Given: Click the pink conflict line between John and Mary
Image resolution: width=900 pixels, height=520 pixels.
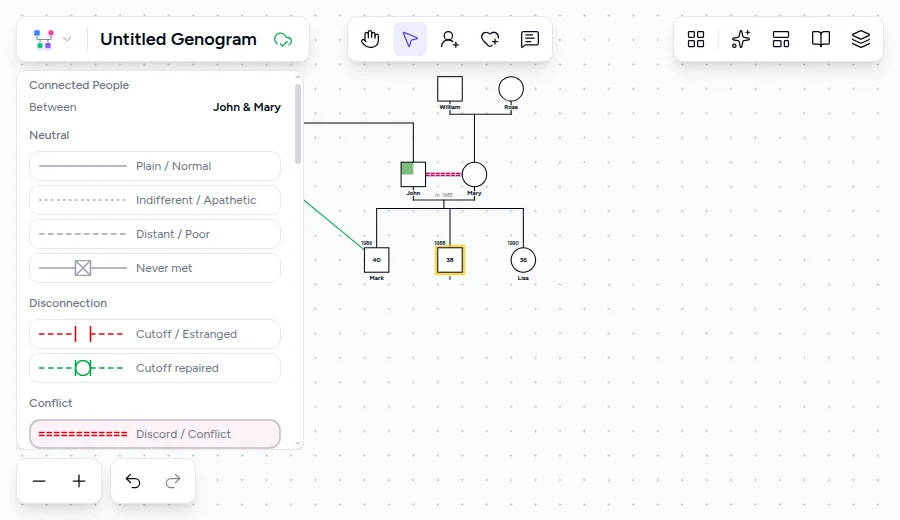Looking at the screenshot, I should pyautogui.click(x=444, y=174).
